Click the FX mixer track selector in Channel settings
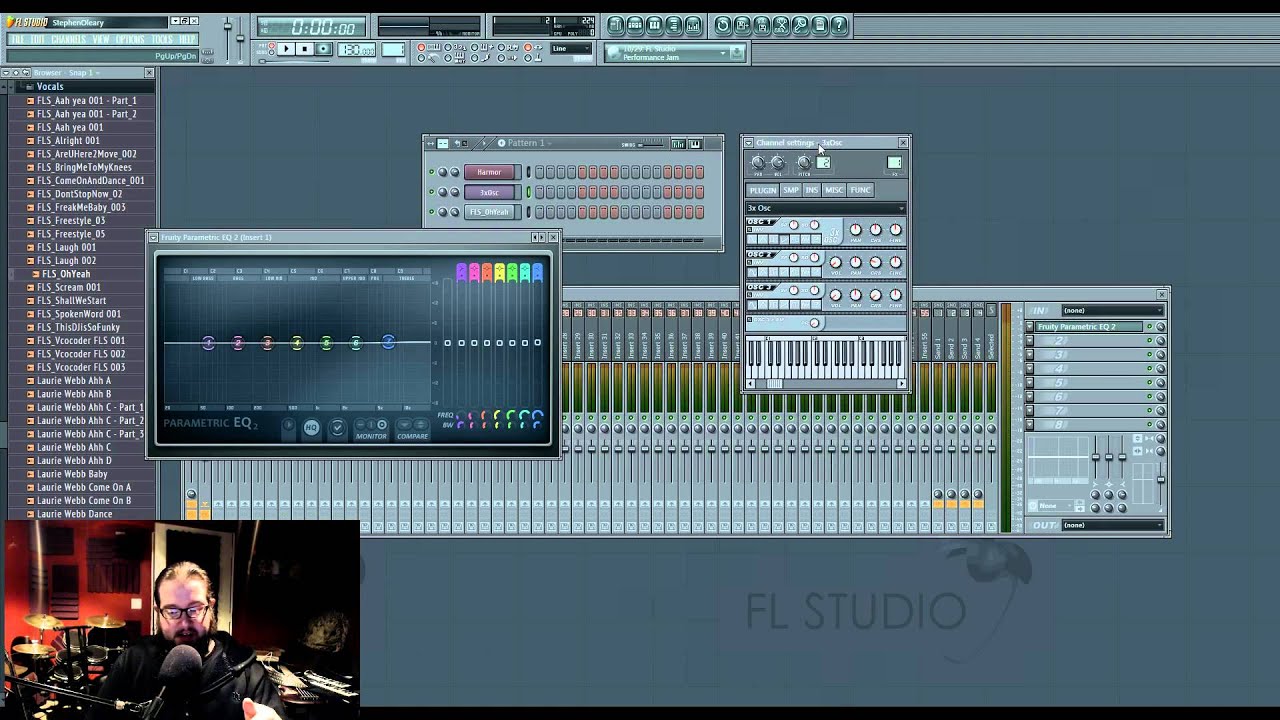The height and width of the screenshot is (720, 1280). click(894, 162)
